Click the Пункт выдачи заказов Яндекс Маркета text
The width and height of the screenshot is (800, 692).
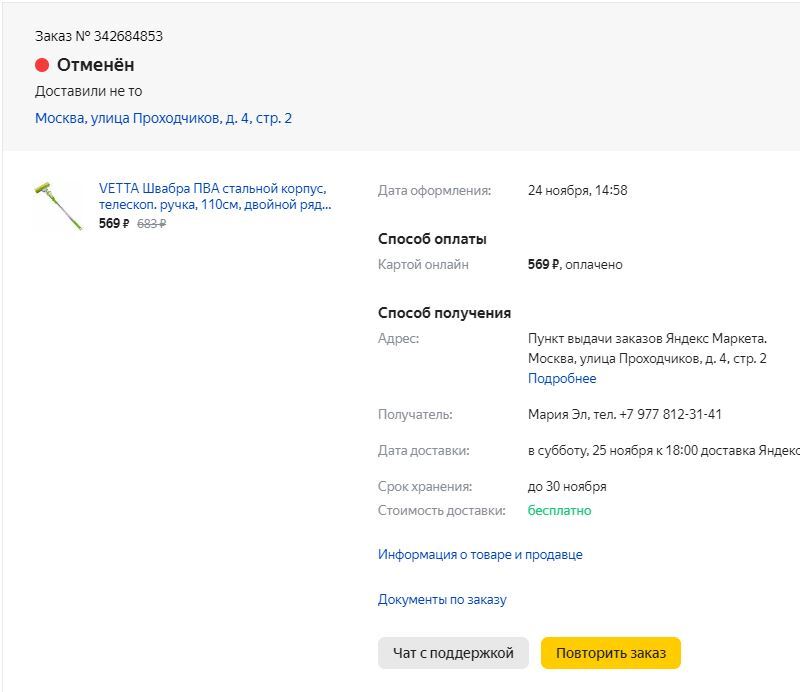(x=647, y=338)
